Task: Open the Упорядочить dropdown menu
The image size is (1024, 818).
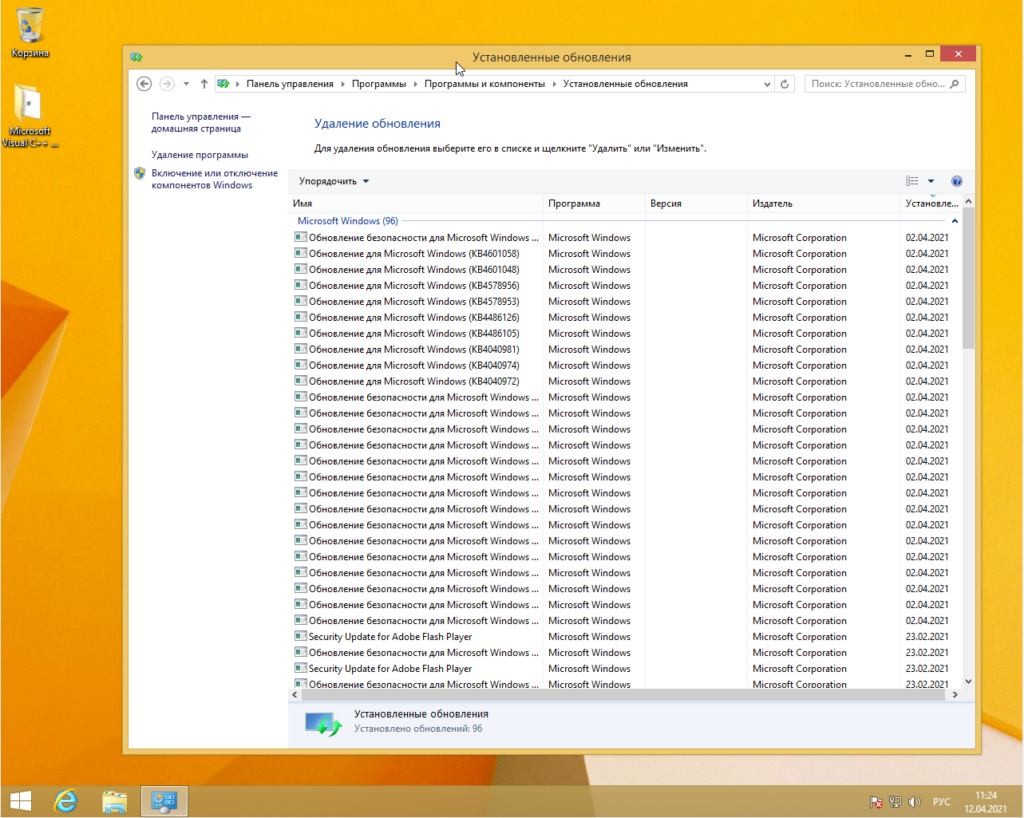Action: point(334,181)
